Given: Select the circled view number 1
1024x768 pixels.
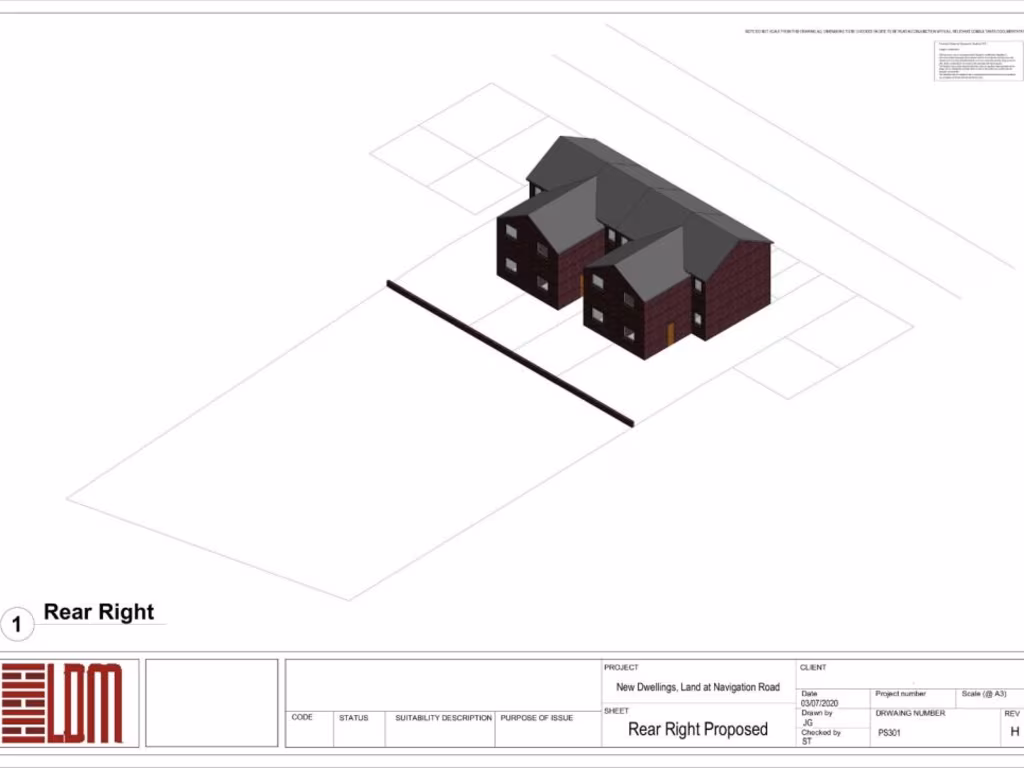Looking at the screenshot, I should point(16,625).
